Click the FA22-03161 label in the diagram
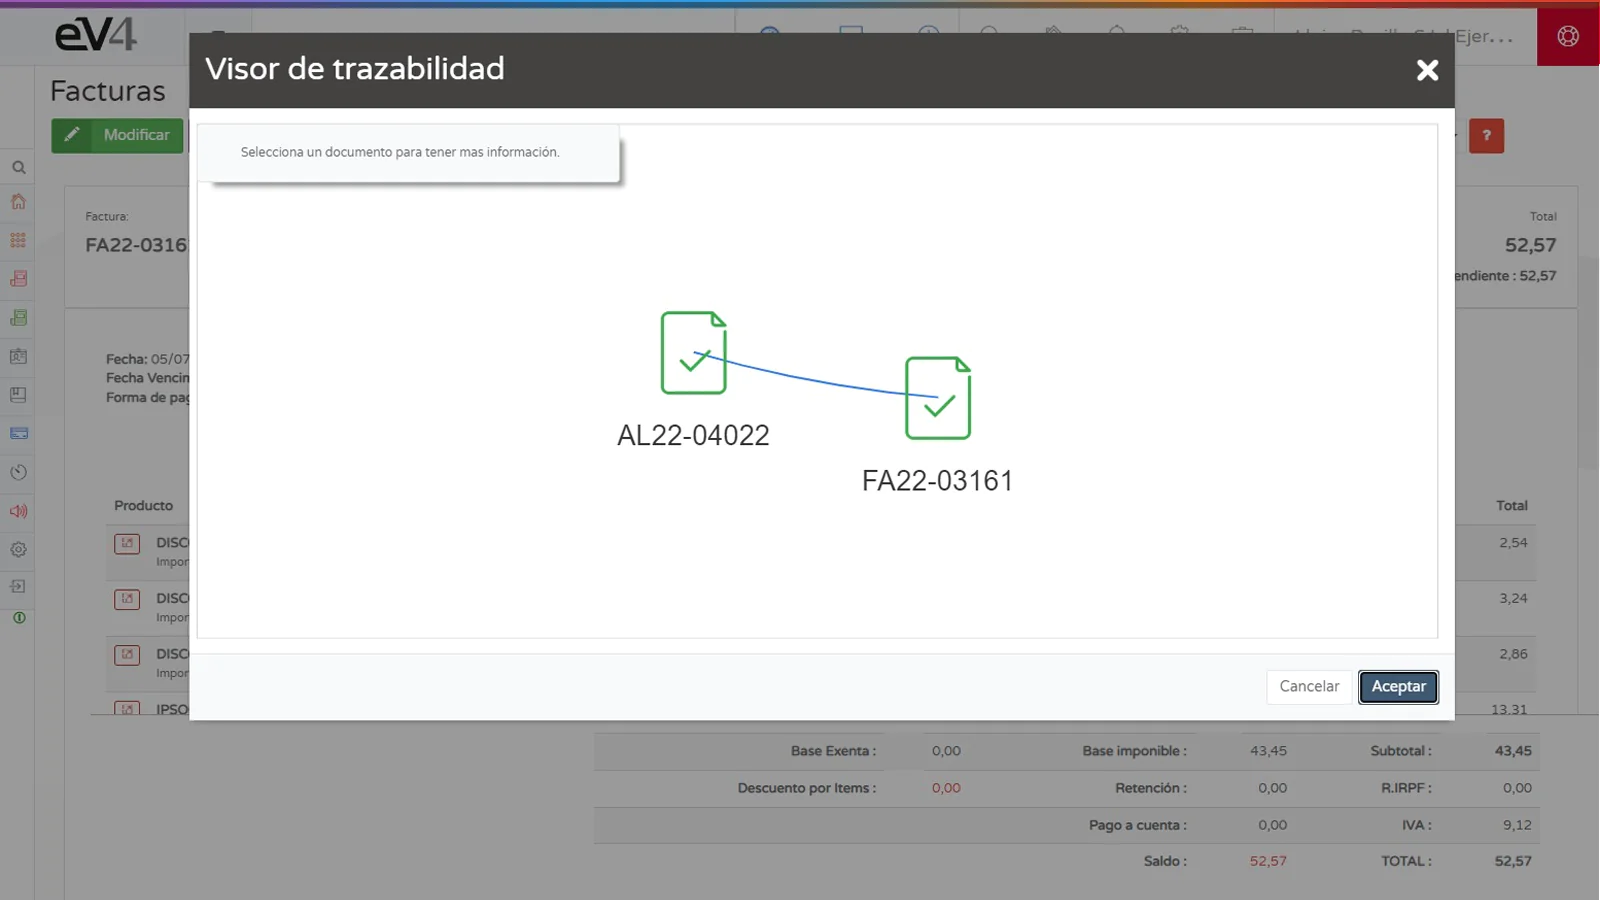The height and width of the screenshot is (900, 1600). coord(938,481)
